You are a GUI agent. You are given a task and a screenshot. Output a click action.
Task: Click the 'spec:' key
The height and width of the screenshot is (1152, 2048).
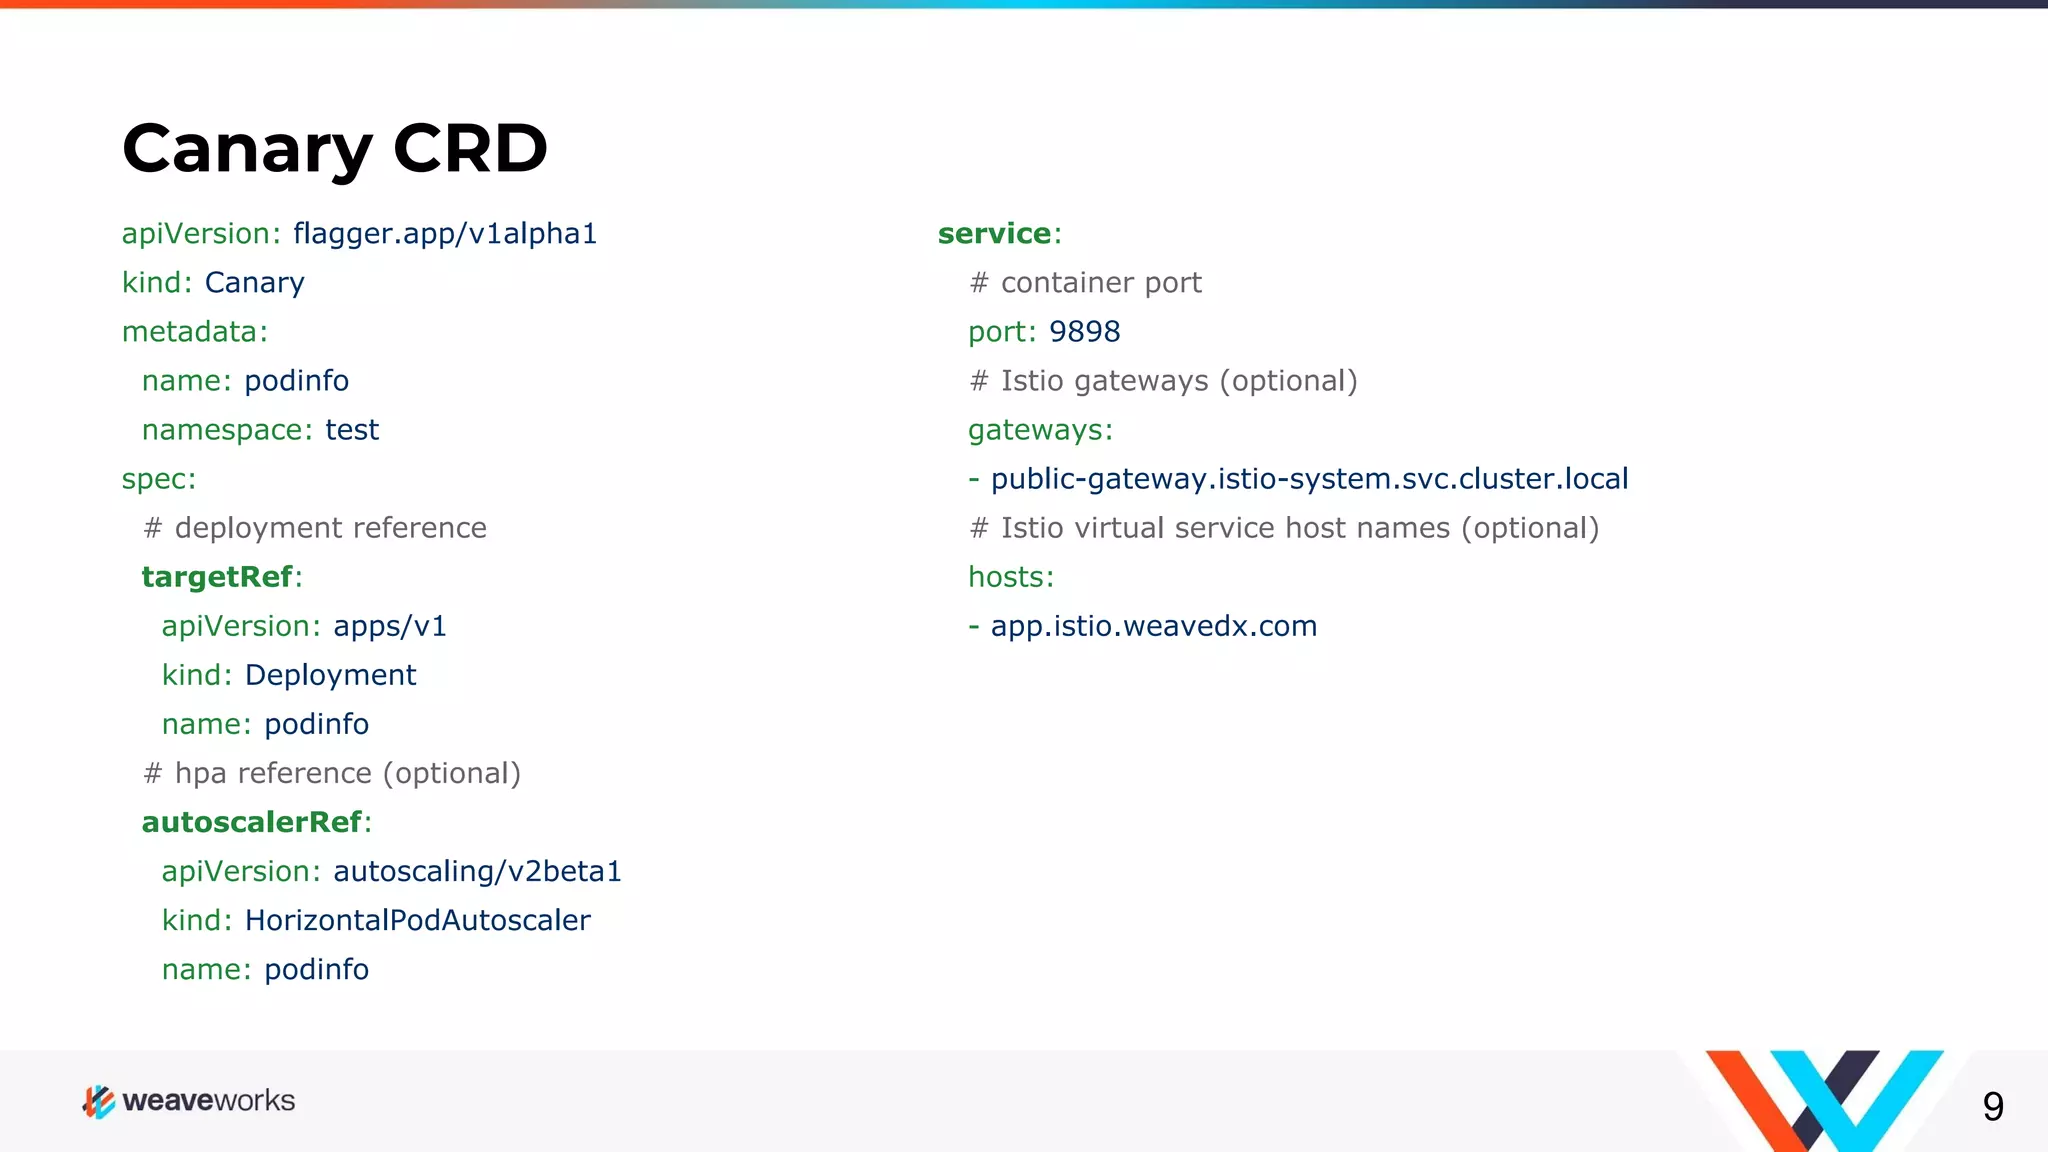point(159,480)
